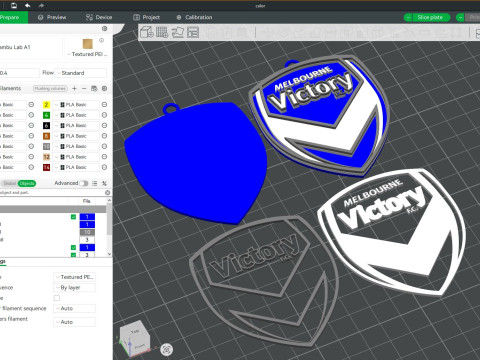Click the bed plate type thumbnail

point(88,44)
